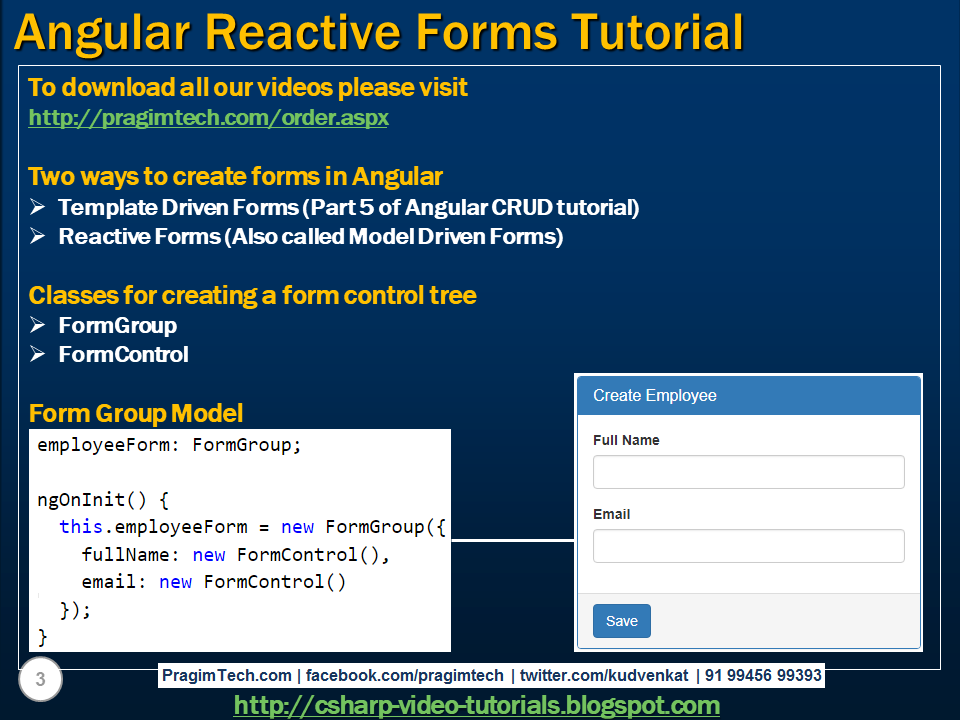Select the bullet arrow beside Template Driven Forms
Image resolution: width=960 pixels, height=720 pixels.
[x=38, y=208]
